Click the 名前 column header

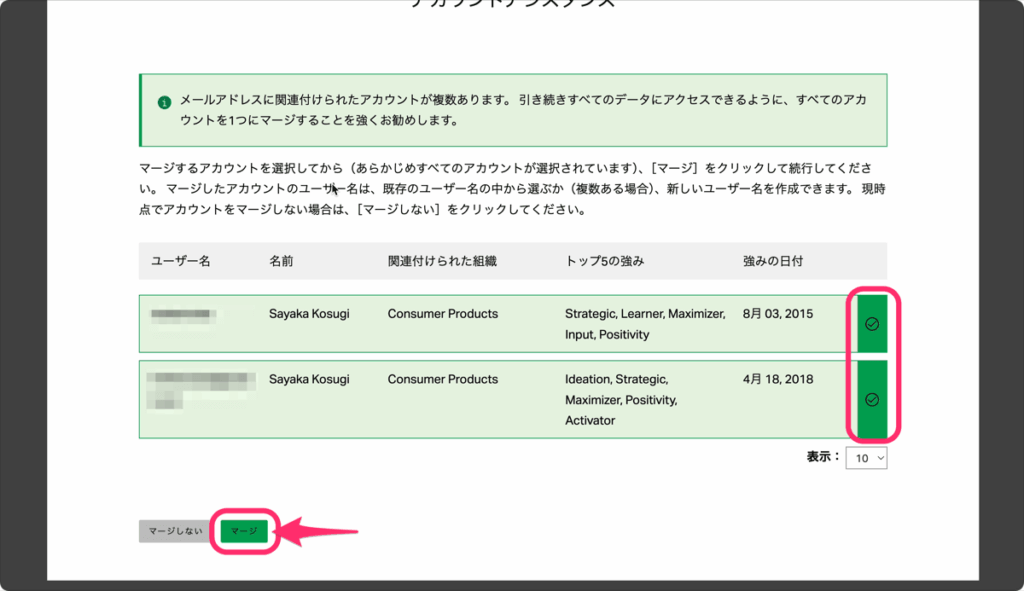pyautogui.click(x=281, y=261)
